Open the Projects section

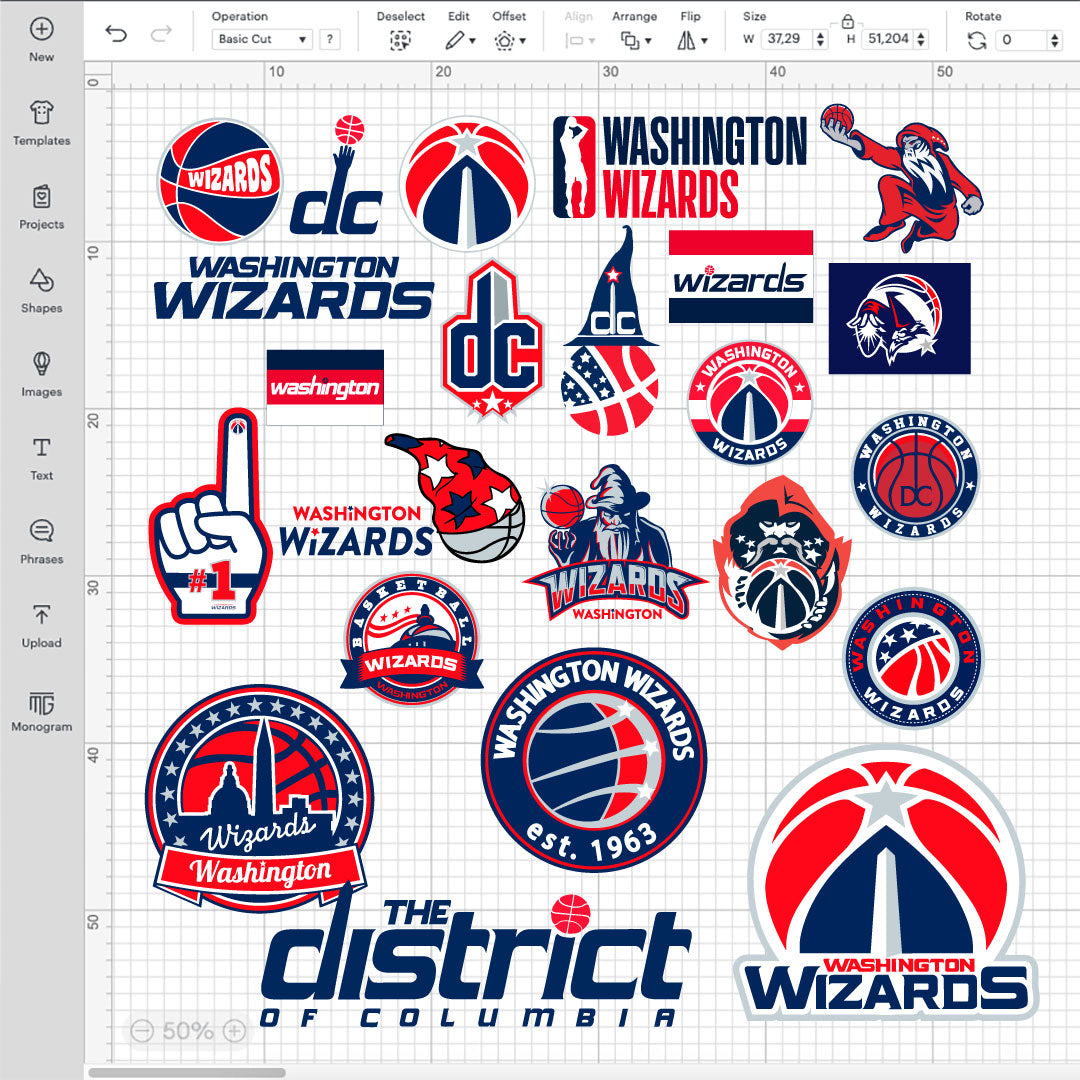click(x=42, y=206)
